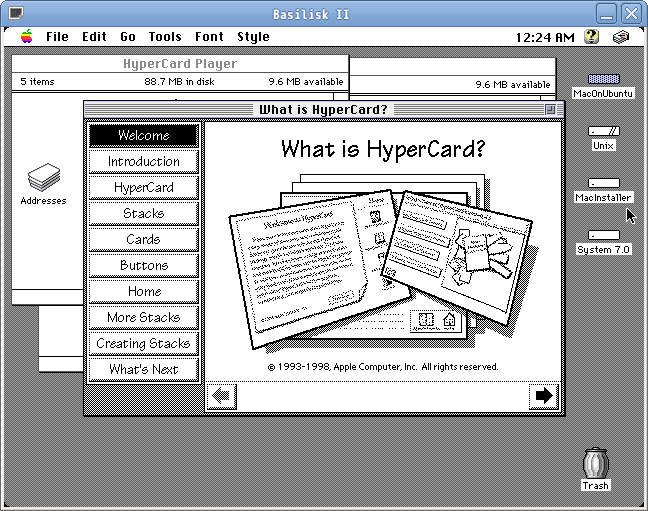Click the 12:24 AM menu bar clock
This screenshot has height=511, width=648.
(545, 38)
